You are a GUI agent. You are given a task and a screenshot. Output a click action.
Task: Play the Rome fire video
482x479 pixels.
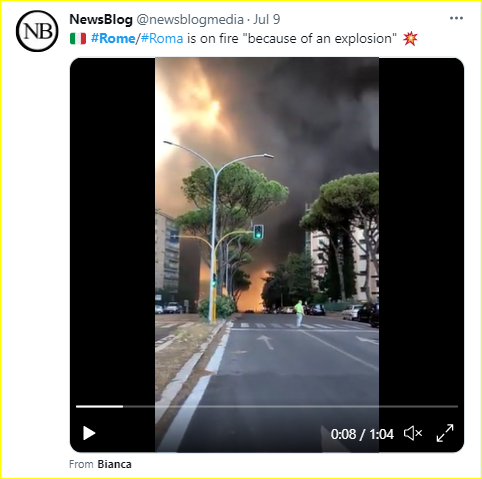click(89, 433)
